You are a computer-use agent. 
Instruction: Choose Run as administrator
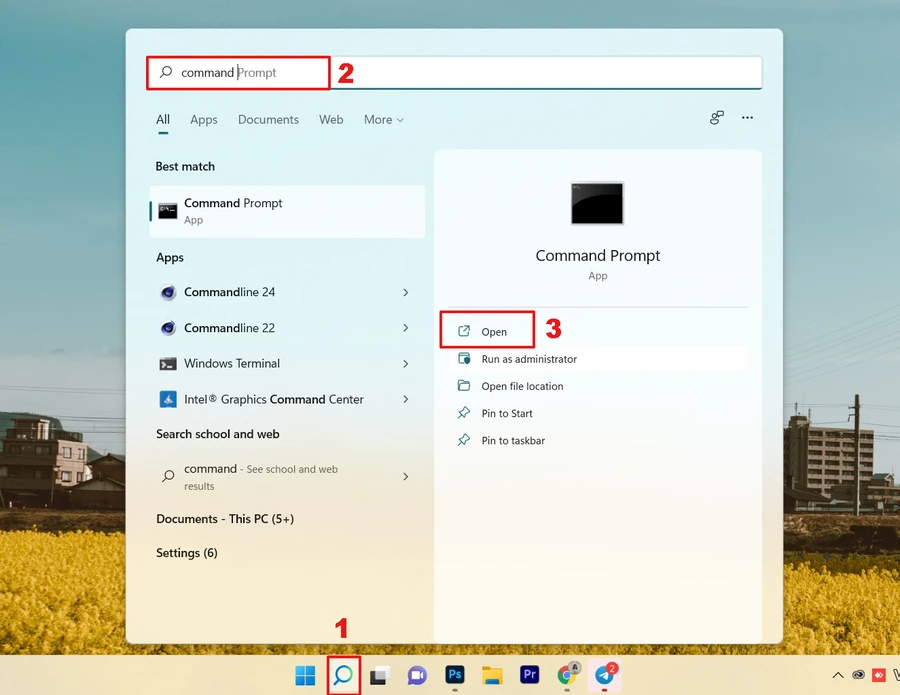[x=598, y=359]
